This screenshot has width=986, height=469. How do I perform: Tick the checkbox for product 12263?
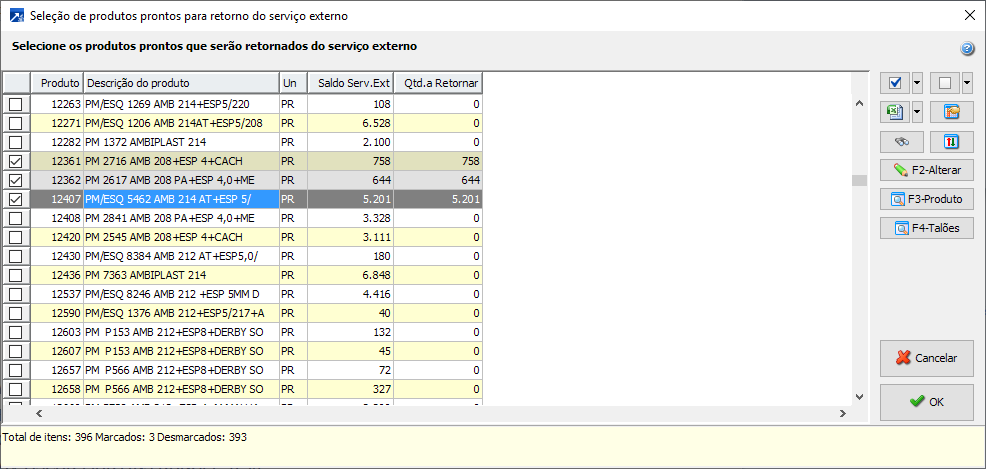click(x=16, y=104)
